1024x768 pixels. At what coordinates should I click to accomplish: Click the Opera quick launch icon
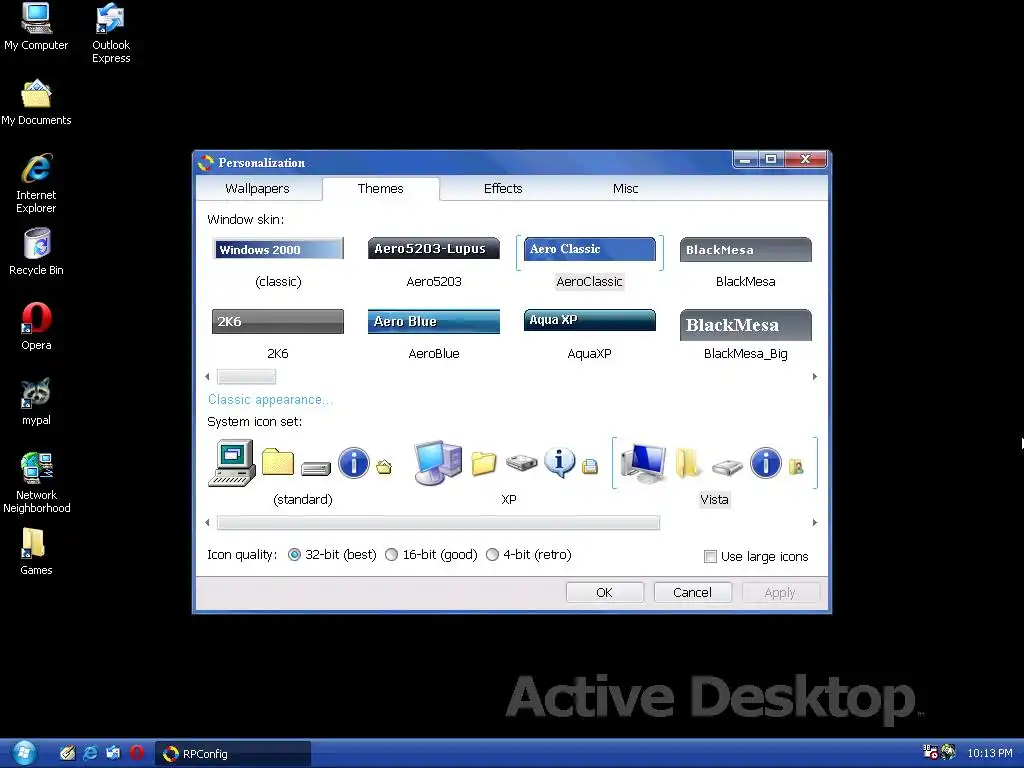[136, 753]
